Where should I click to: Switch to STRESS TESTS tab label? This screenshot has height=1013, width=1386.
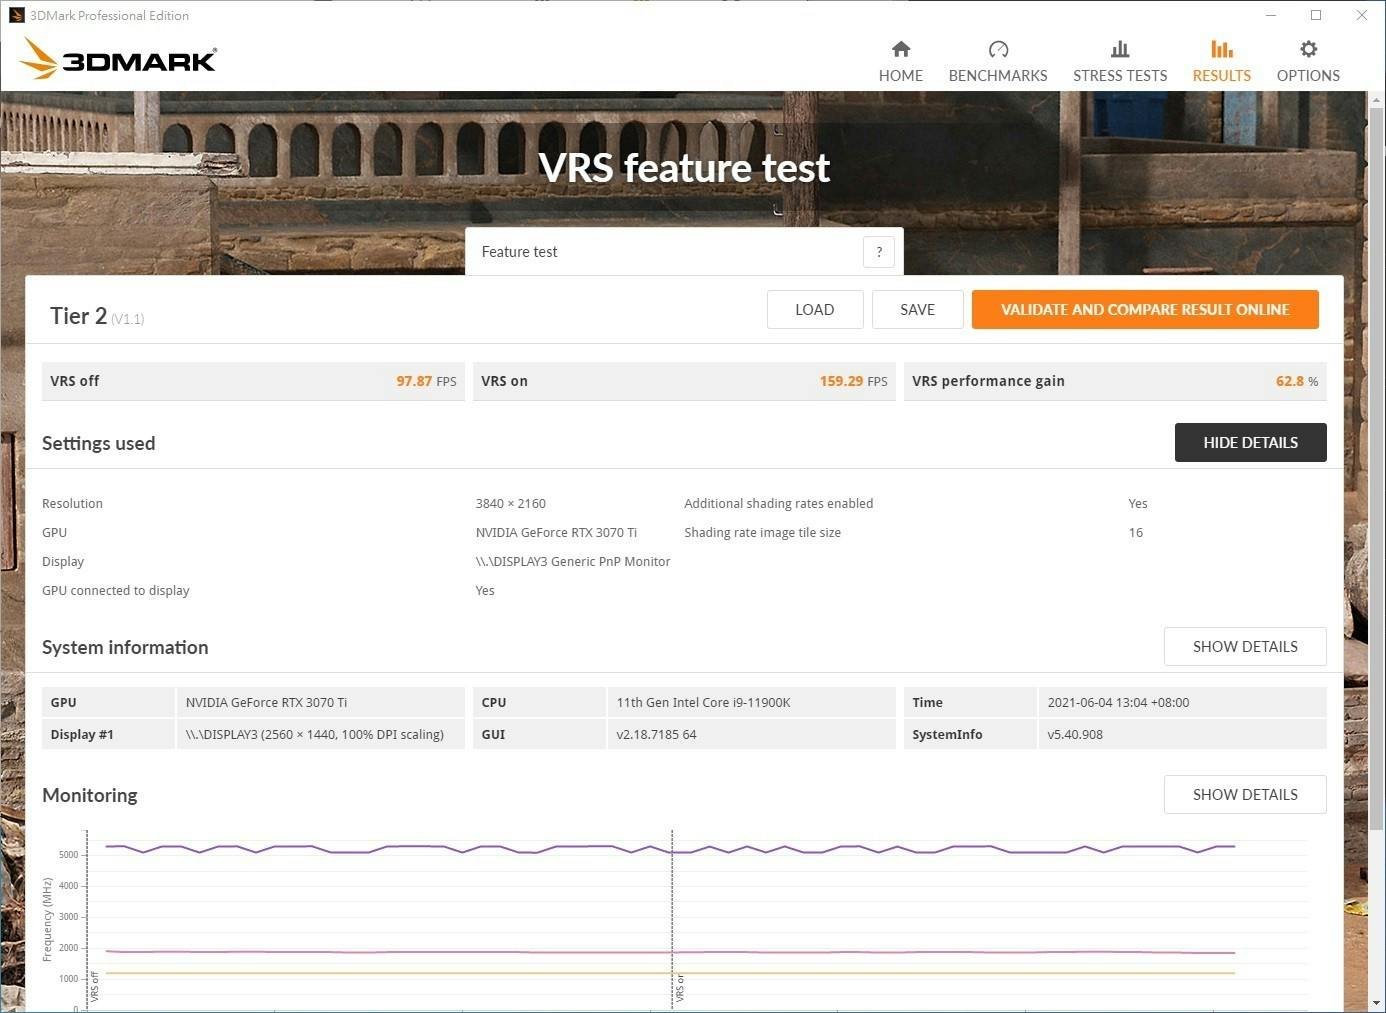(x=1120, y=76)
